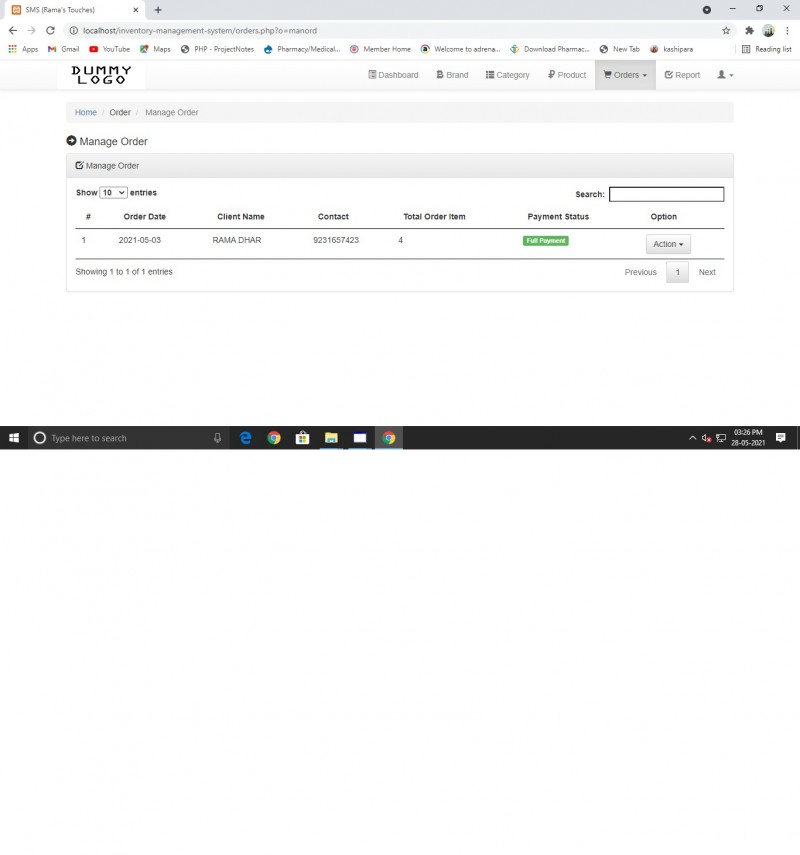The height and width of the screenshot is (855, 800).
Task: Open the Report nav item
Action: pos(682,75)
